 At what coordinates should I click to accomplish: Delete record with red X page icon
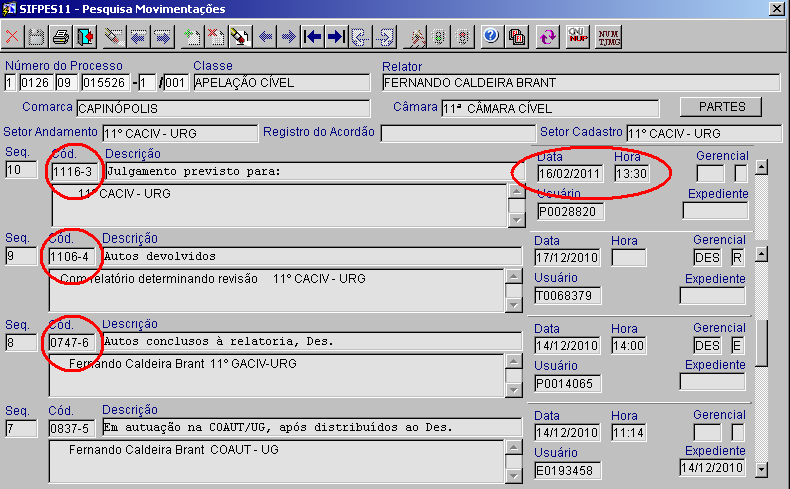coord(217,37)
